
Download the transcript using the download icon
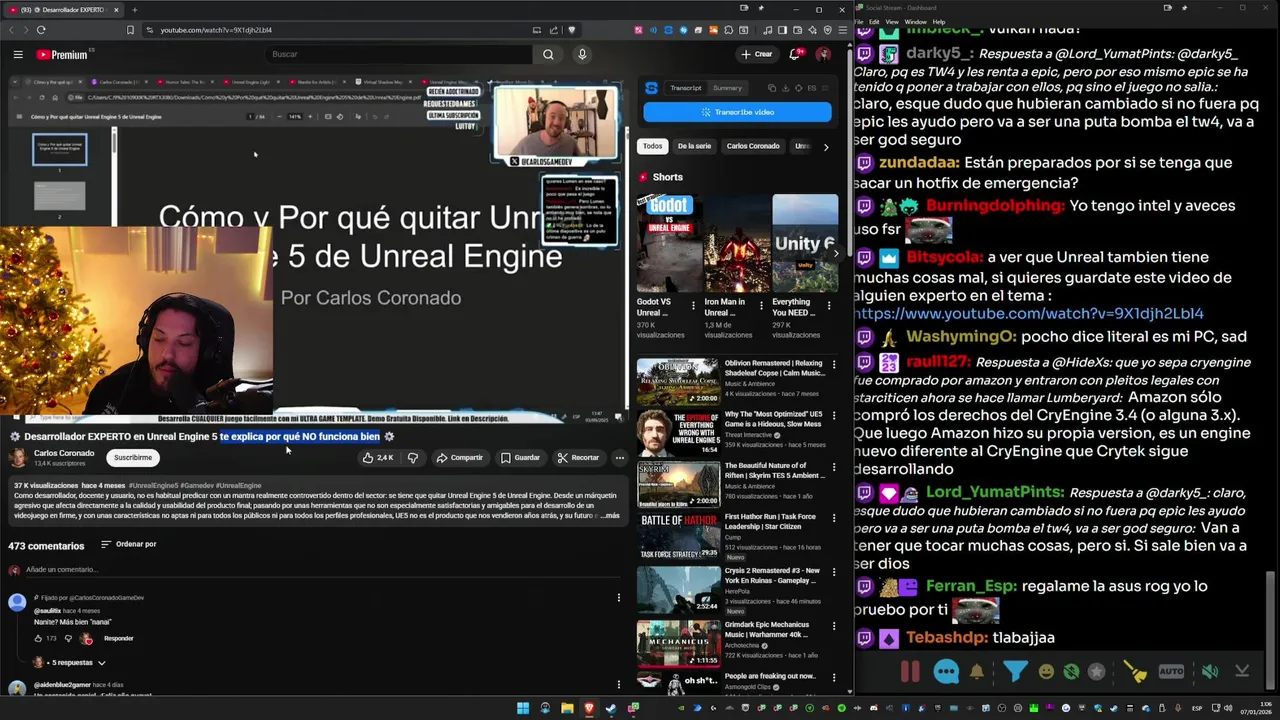[x=785, y=88]
